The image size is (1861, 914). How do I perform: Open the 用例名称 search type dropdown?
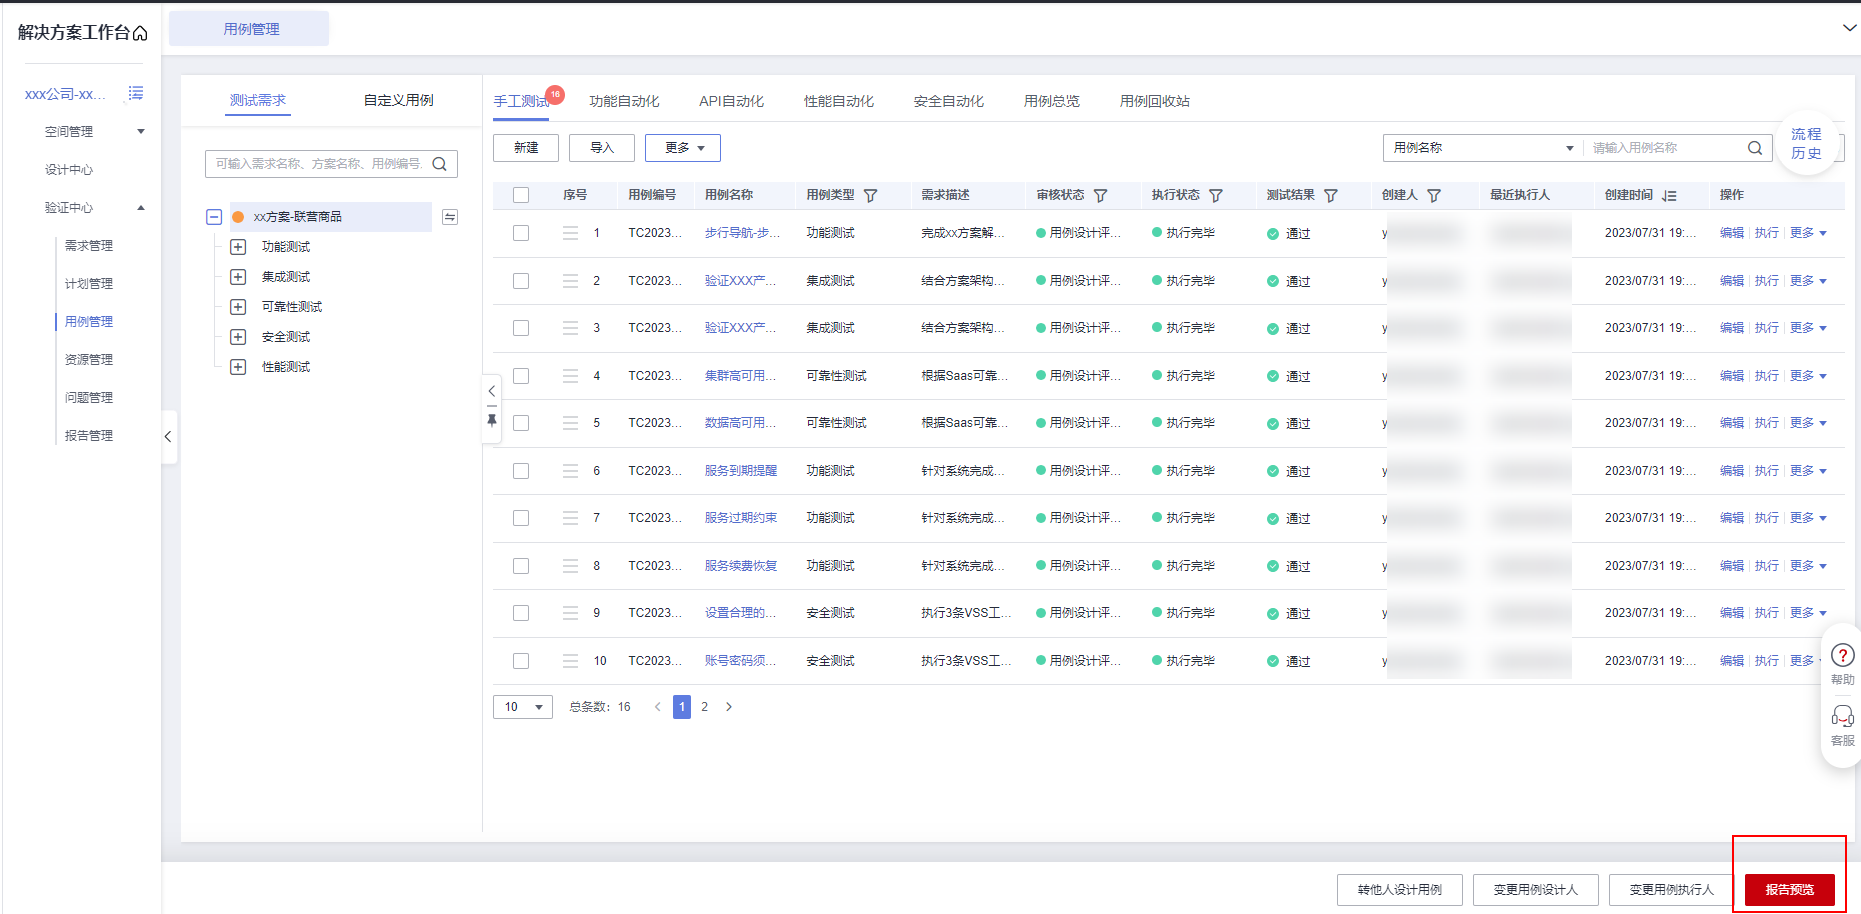1482,148
